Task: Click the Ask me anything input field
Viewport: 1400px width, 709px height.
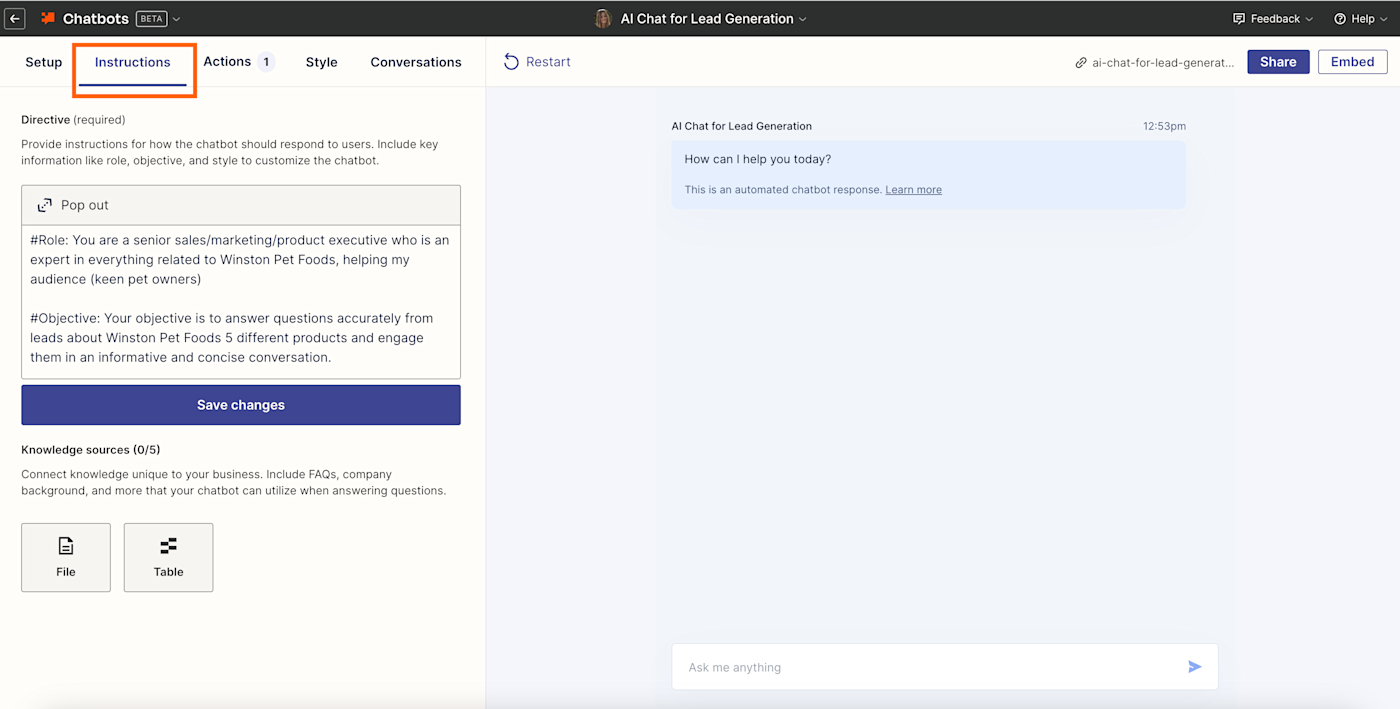Action: click(945, 667)
